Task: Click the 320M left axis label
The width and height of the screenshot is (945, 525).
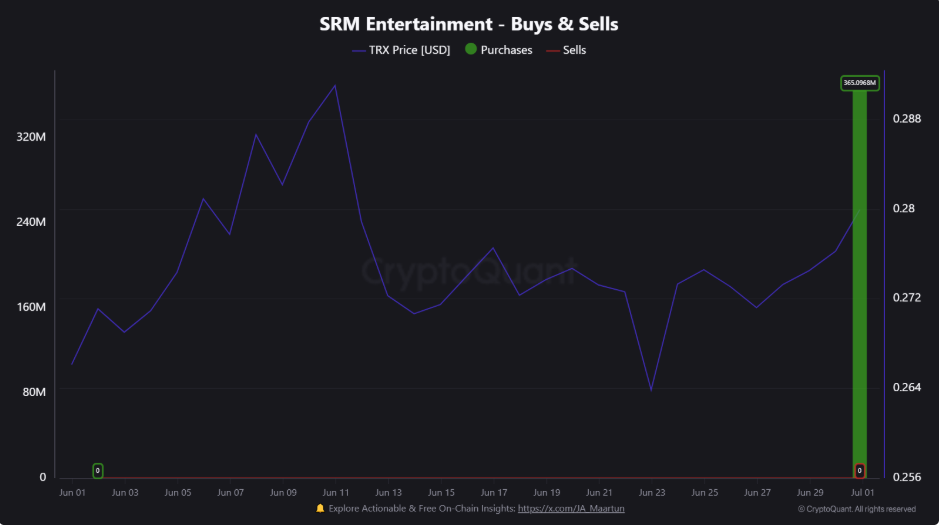Action: [31, 137]
